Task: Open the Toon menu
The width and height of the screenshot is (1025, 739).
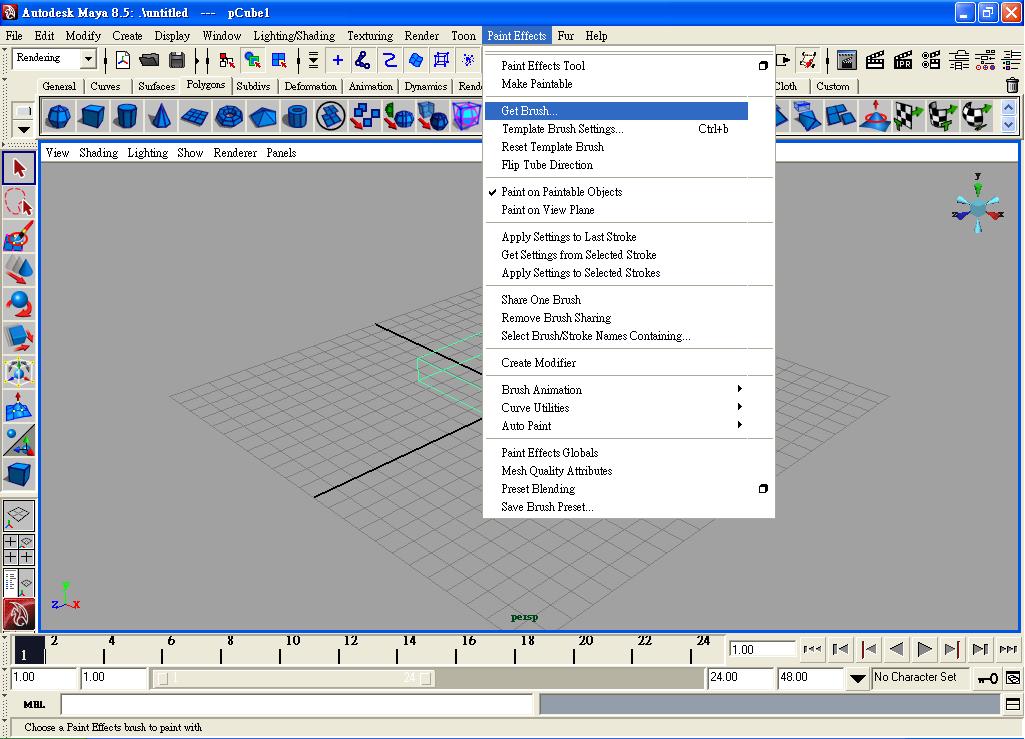Action: point(463,36)
